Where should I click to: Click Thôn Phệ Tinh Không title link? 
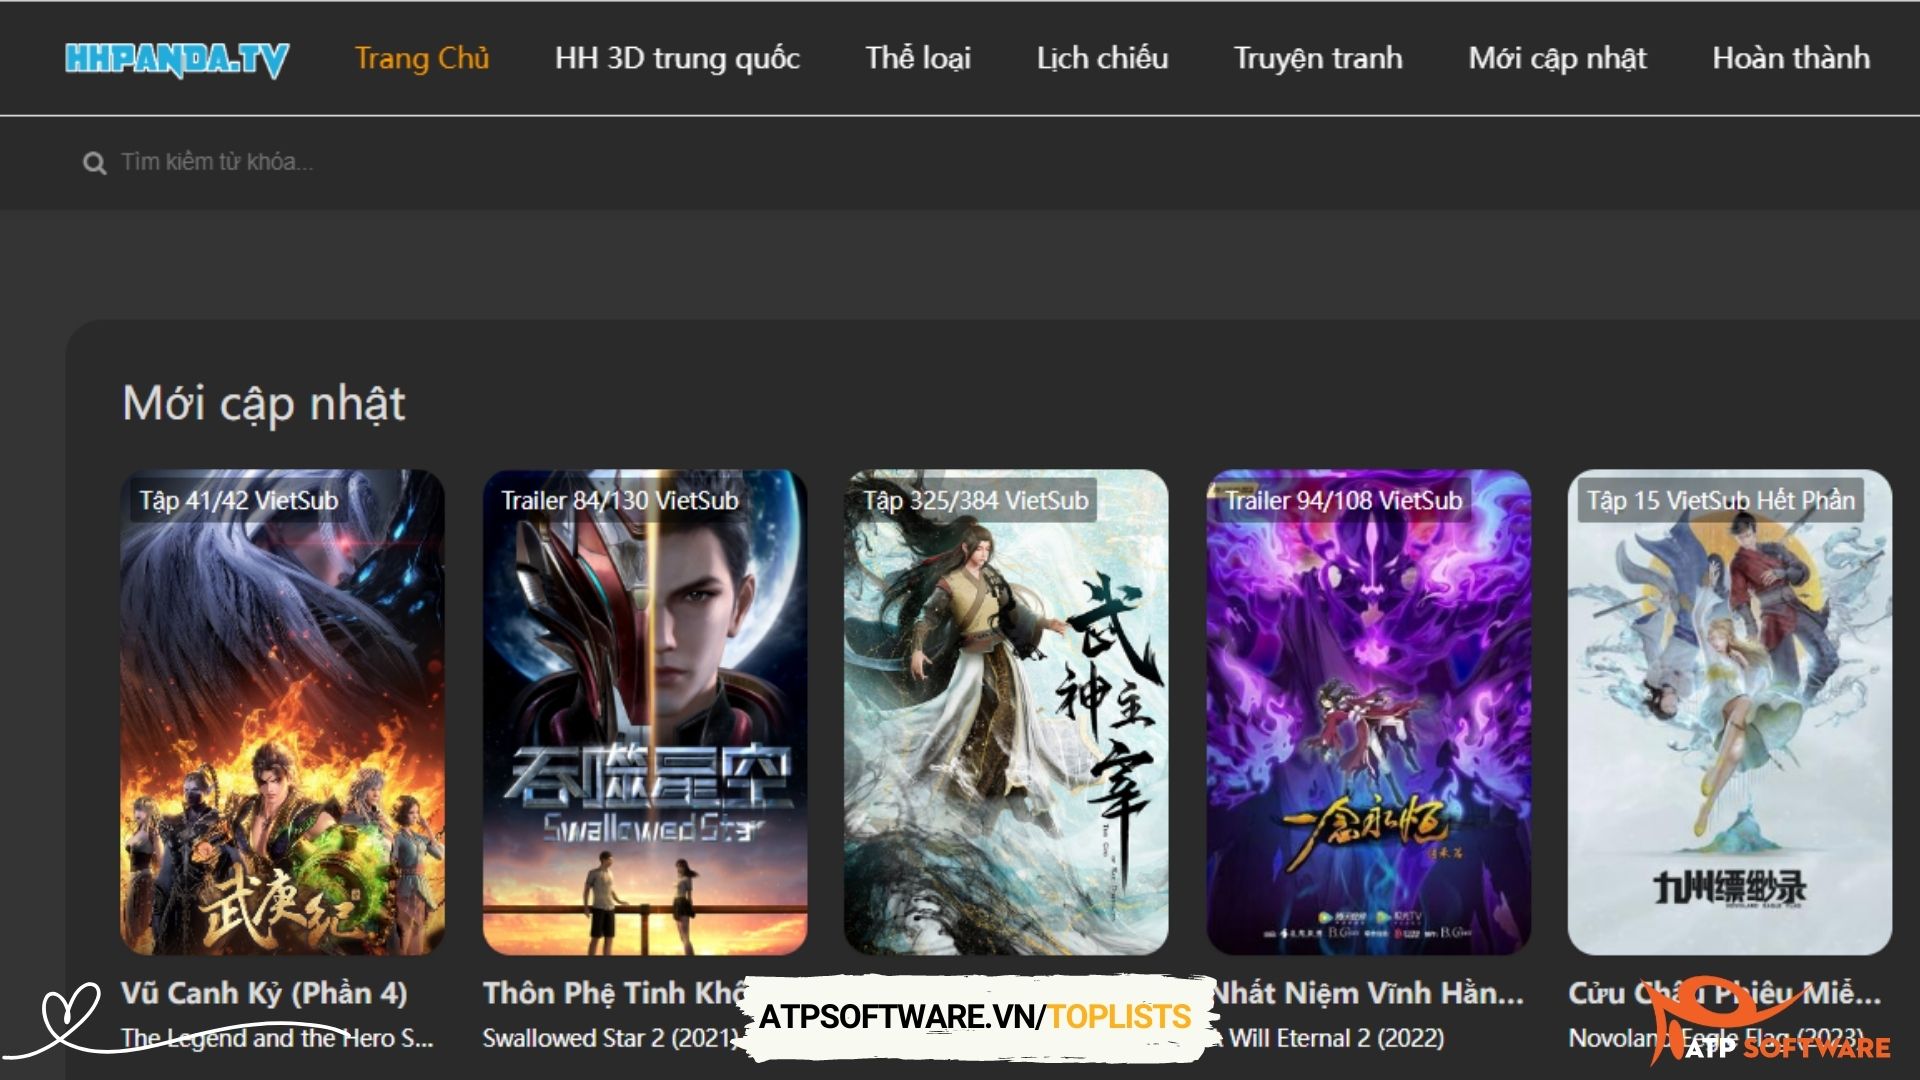pos(614,993)
